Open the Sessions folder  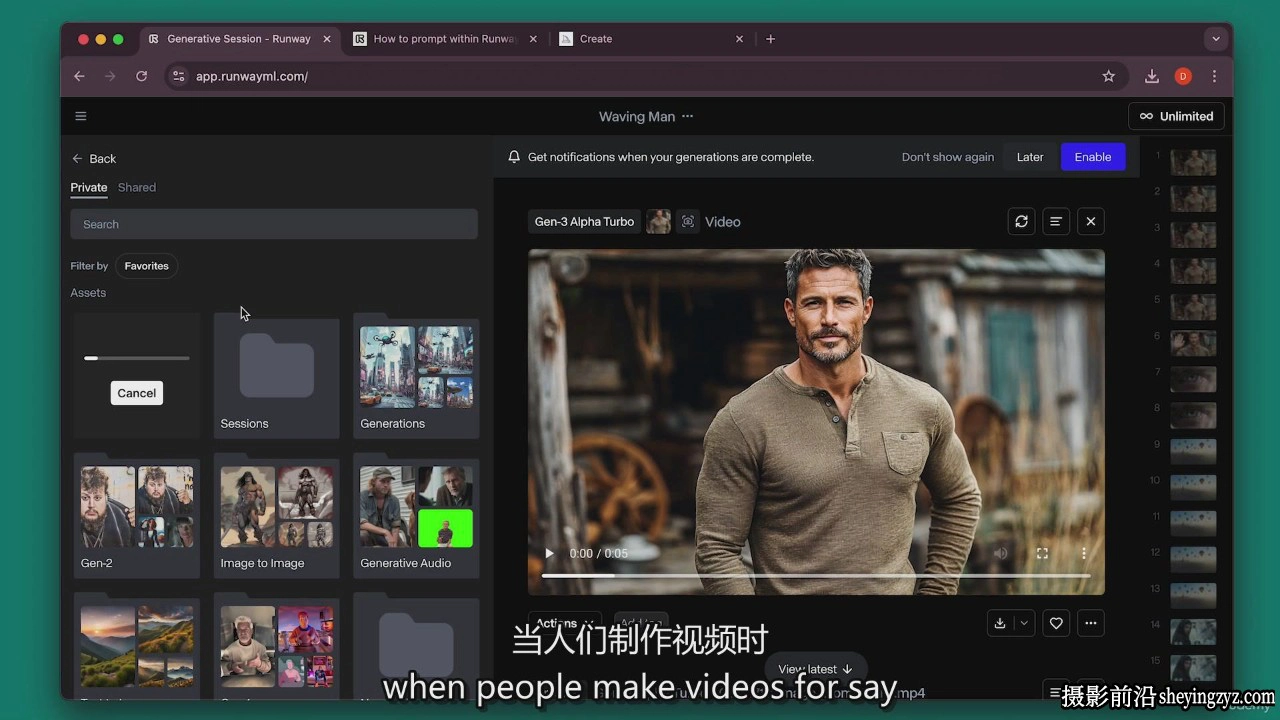click(277, 376)
